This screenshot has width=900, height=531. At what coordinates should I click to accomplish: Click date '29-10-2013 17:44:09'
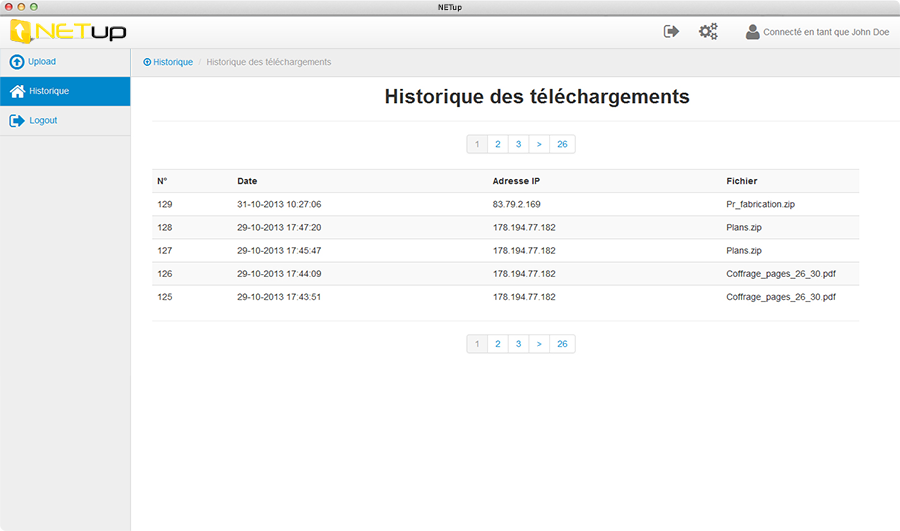279,274
